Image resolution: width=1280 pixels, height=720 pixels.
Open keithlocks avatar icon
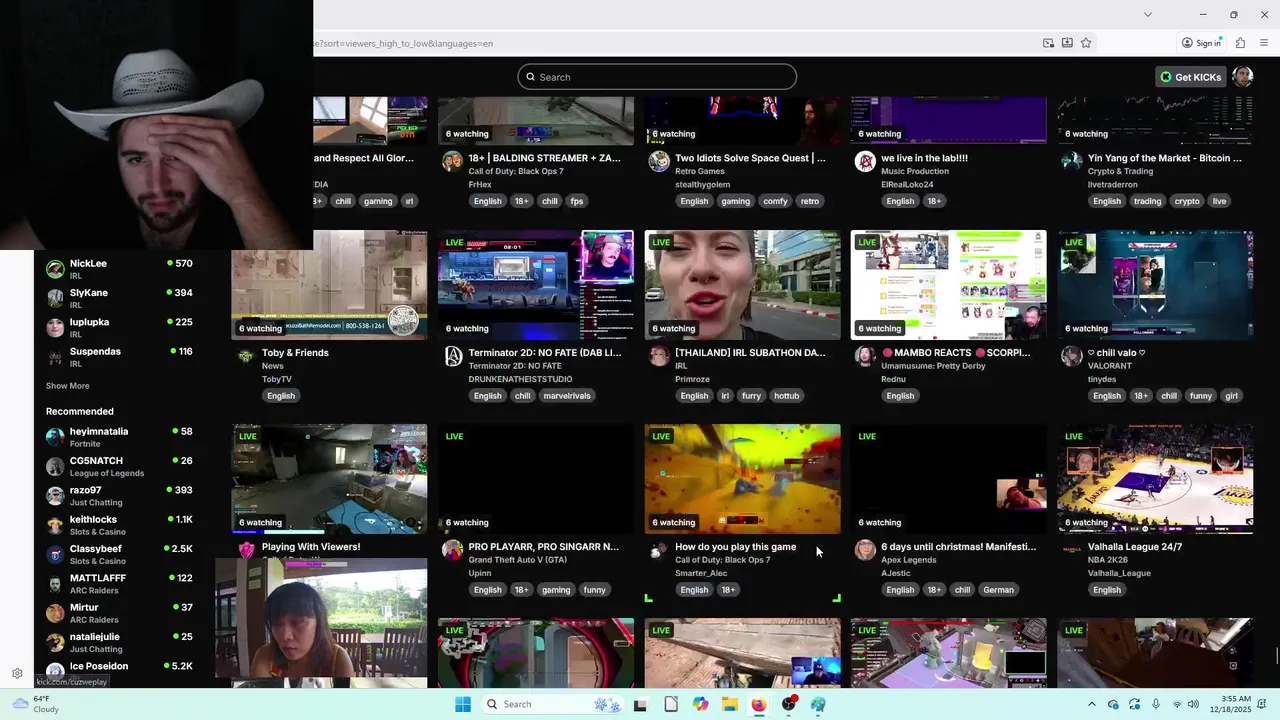pos(56,525)
